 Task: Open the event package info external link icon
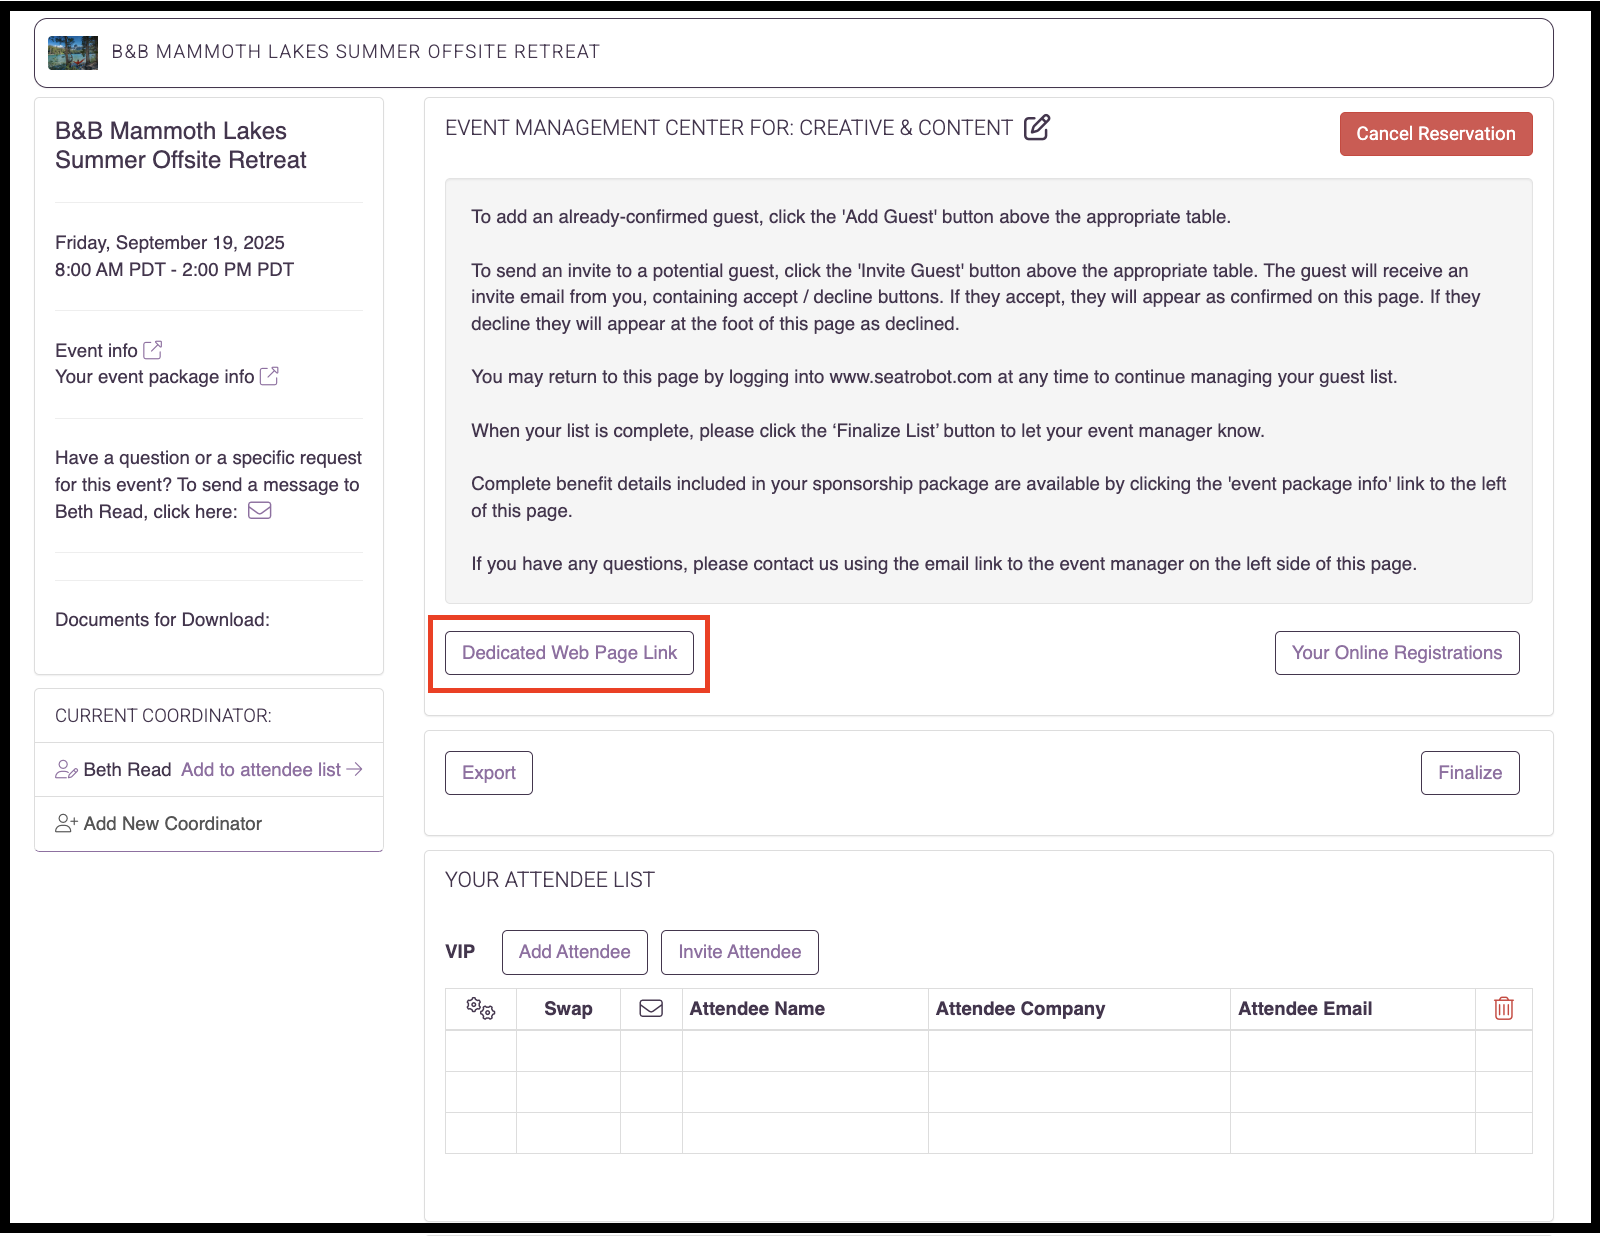click(269, 376)
